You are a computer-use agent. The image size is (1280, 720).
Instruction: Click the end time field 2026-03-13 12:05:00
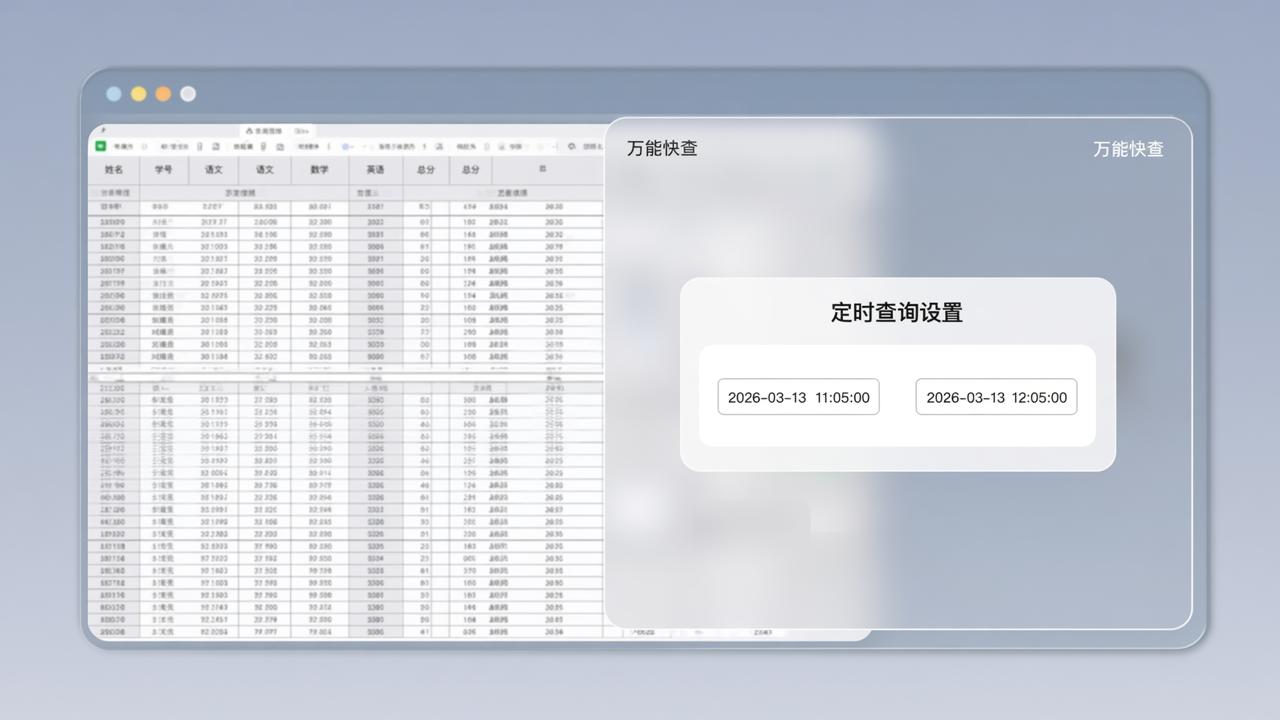click(996, 397)
